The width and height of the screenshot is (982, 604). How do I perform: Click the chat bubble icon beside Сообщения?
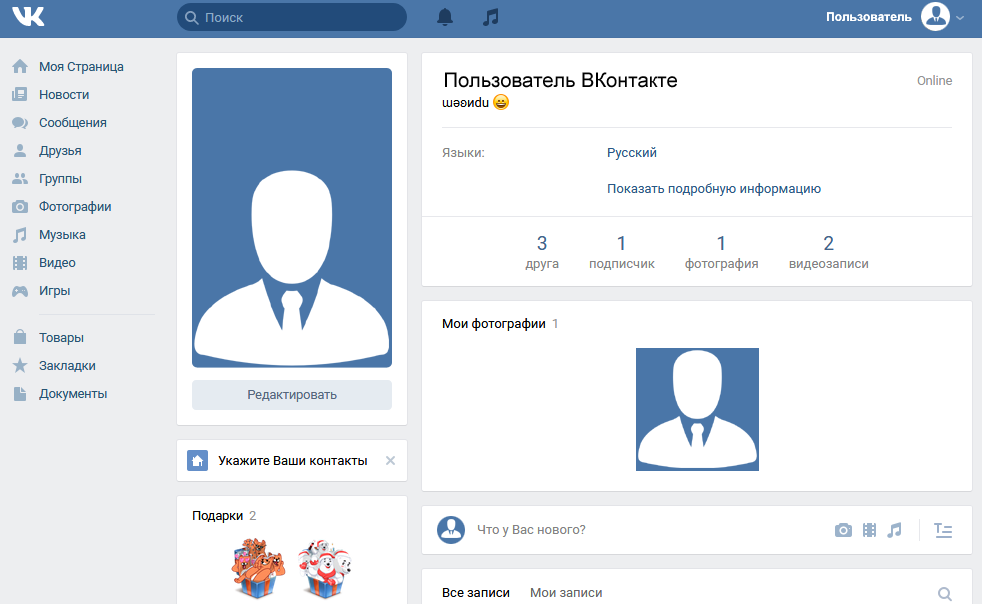pyautogui.click(x=20, y=123)
